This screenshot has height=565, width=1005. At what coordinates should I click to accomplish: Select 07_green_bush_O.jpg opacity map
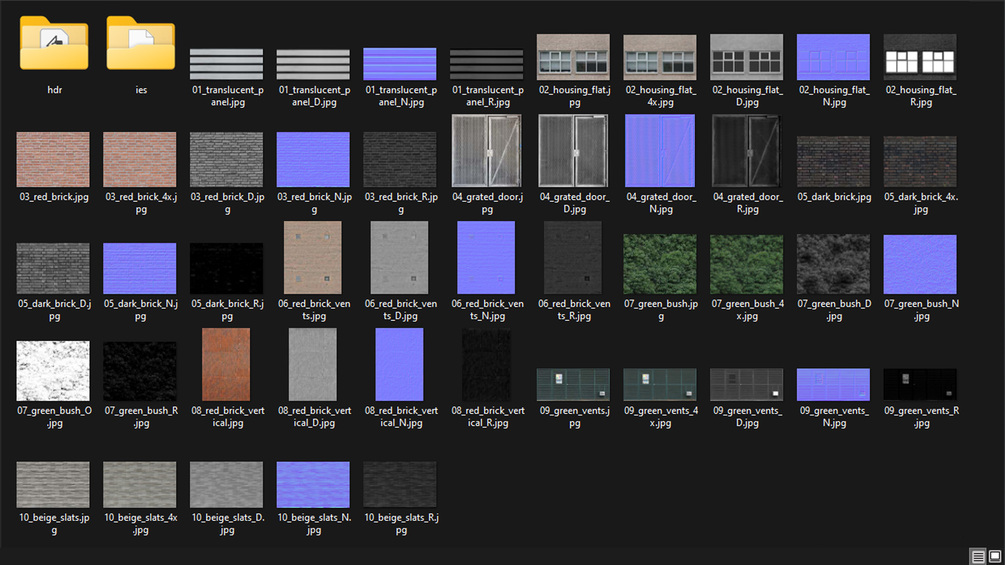(53, 371)
